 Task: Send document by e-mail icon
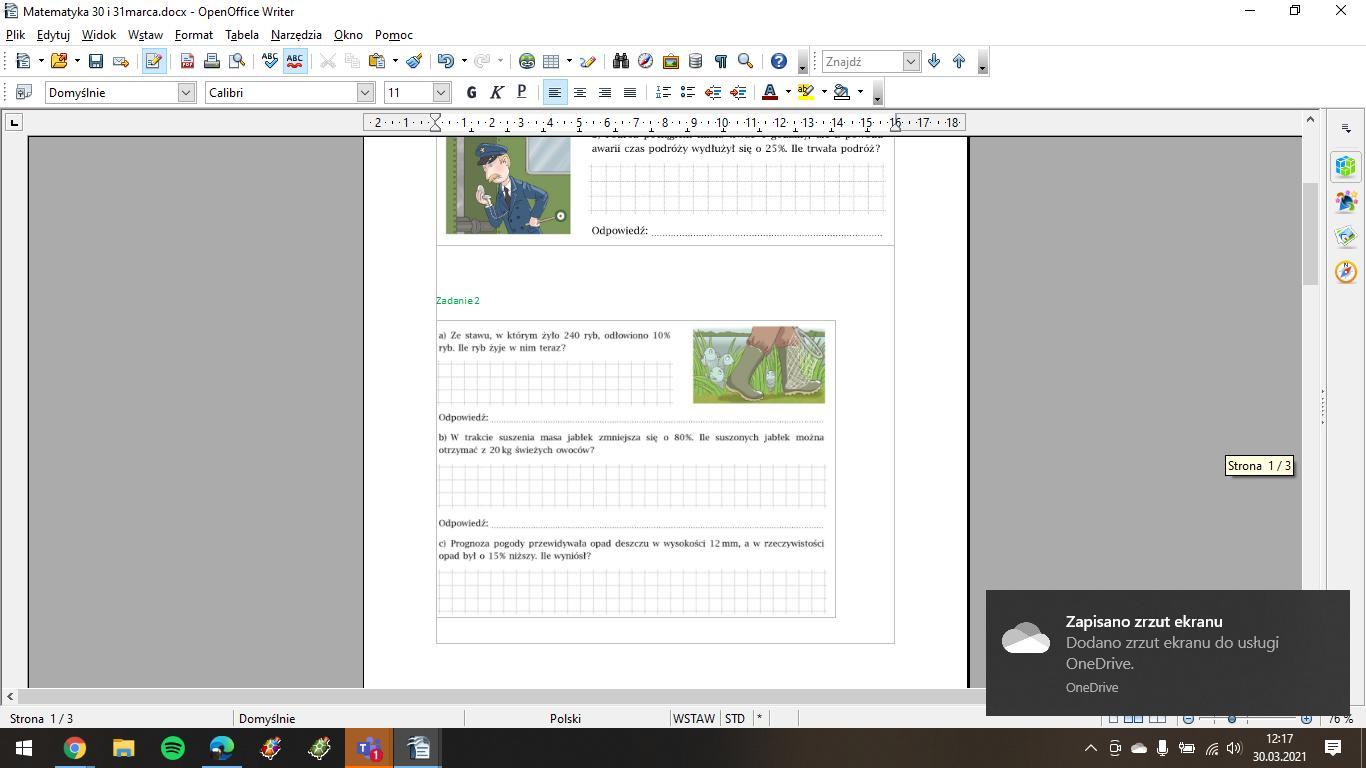click(121, 61)
